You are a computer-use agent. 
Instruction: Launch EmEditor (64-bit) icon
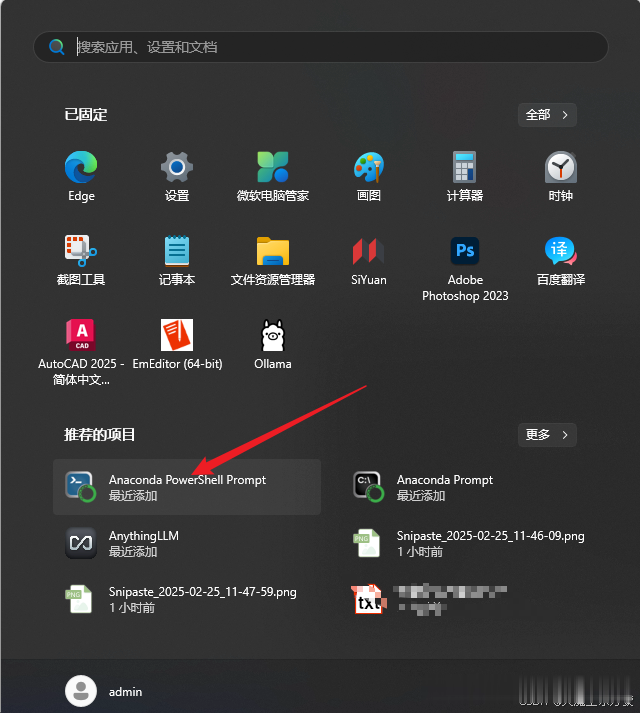click(x=177, y=335)
